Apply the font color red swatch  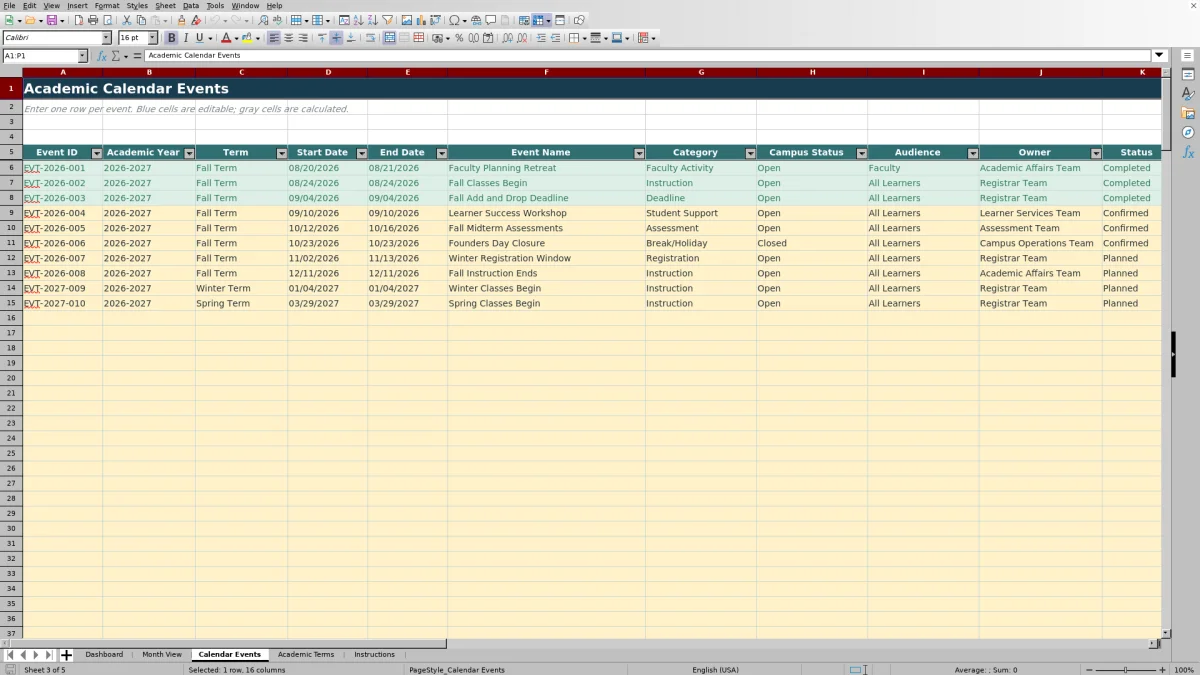point(228,38)
